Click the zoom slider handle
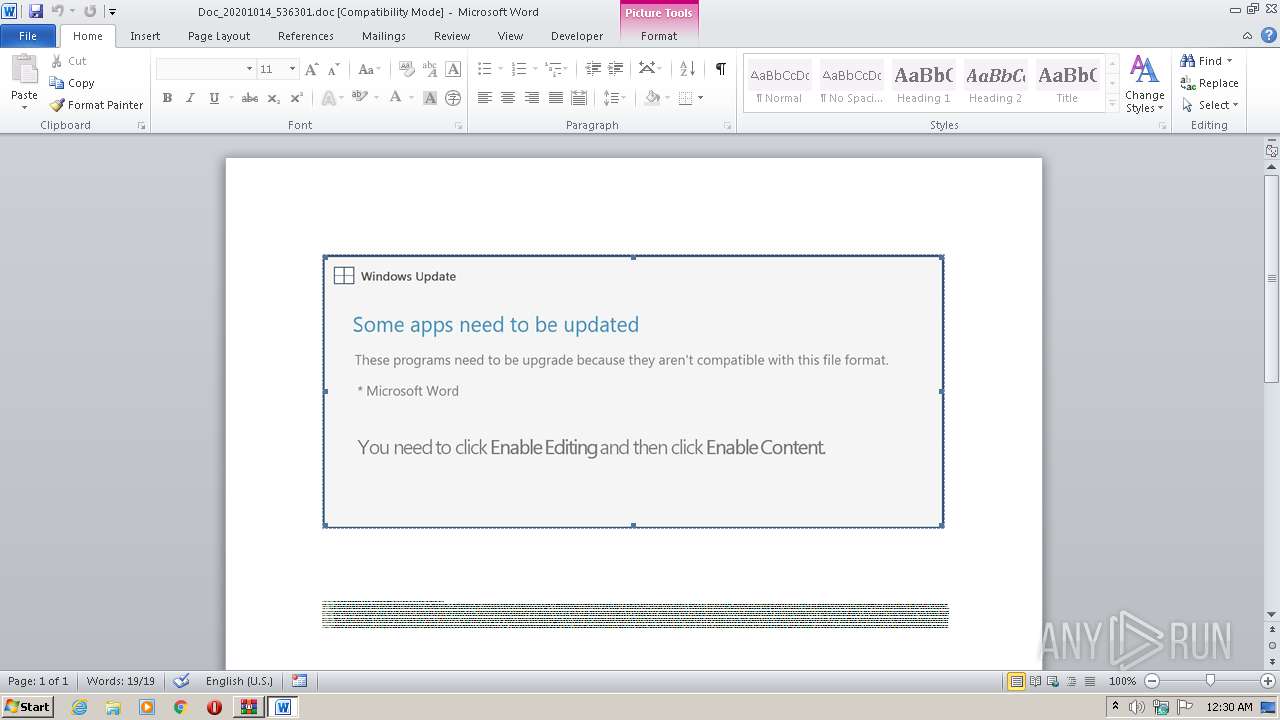The image size is (1280, 720). pyautogui.click(x=1210, y=681)
